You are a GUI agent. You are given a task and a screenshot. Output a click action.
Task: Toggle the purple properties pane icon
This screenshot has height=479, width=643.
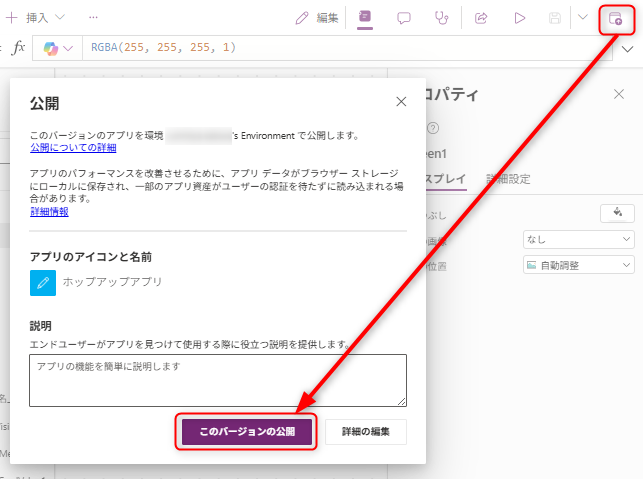pyautogui.click(x=365, y=17)
